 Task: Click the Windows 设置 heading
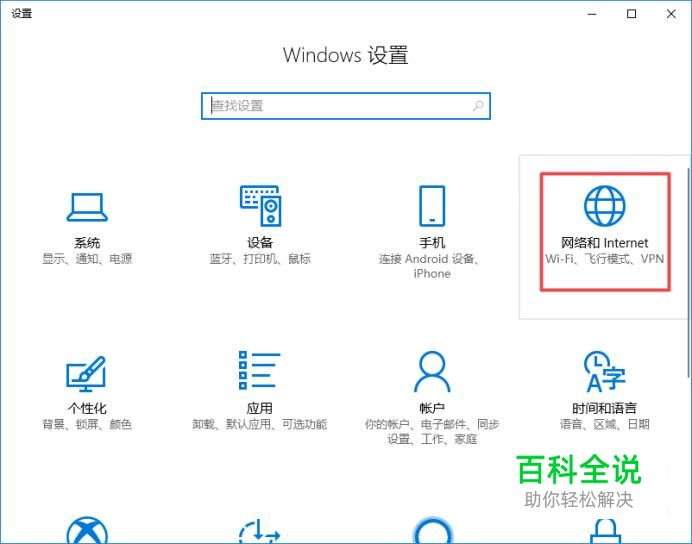(346, 55)
